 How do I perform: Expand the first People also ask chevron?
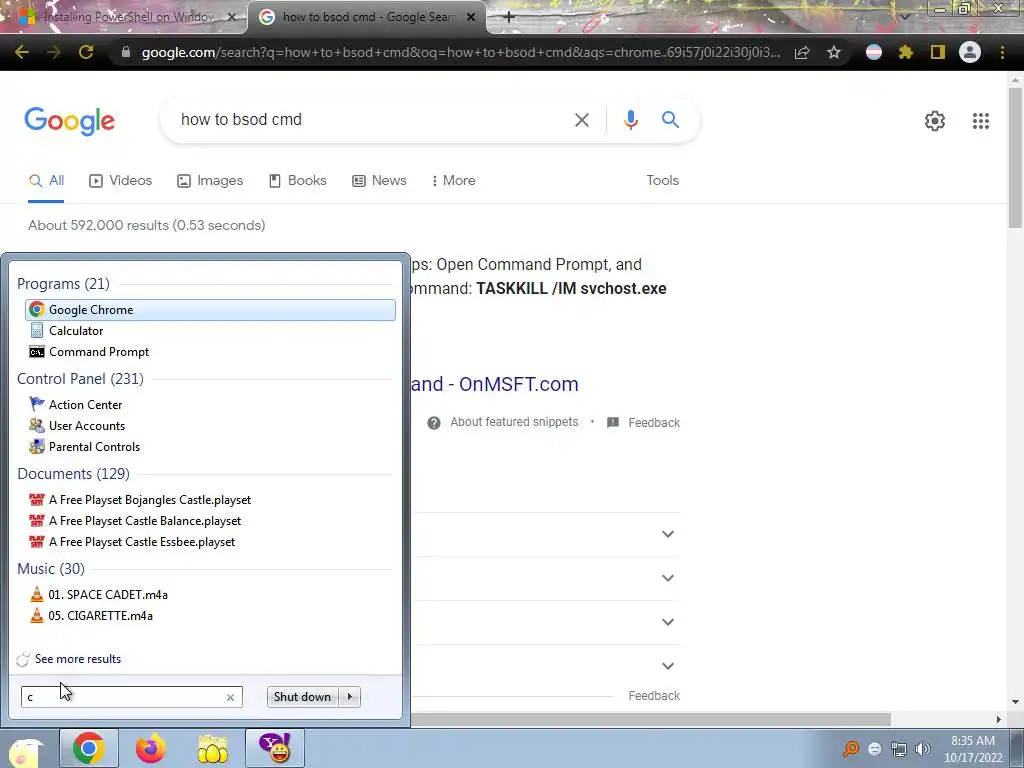coord(667,534)
